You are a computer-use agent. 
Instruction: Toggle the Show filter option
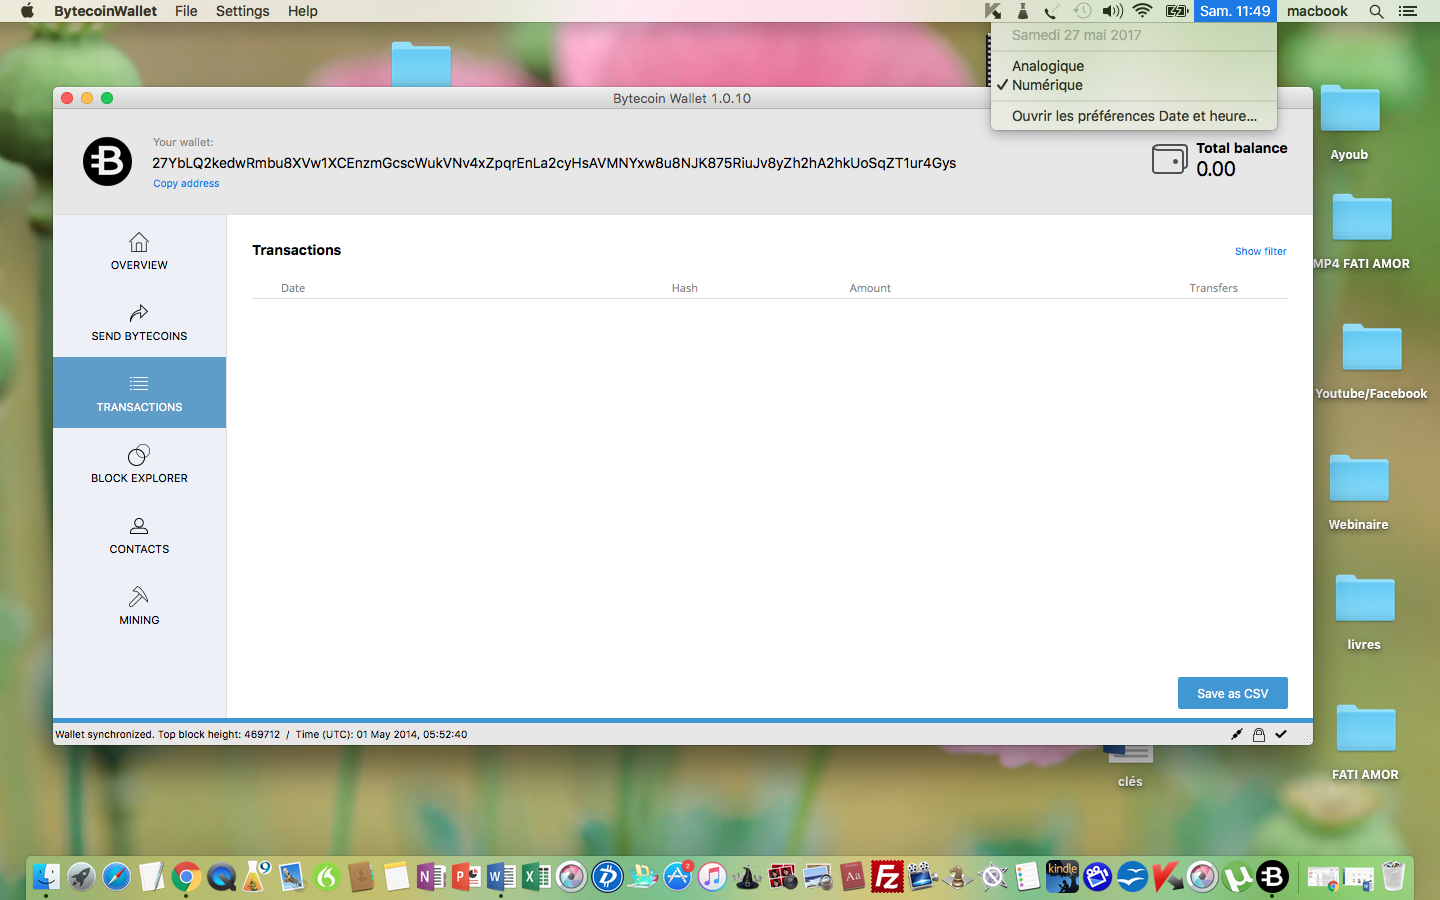click(x=1260, y=252)
